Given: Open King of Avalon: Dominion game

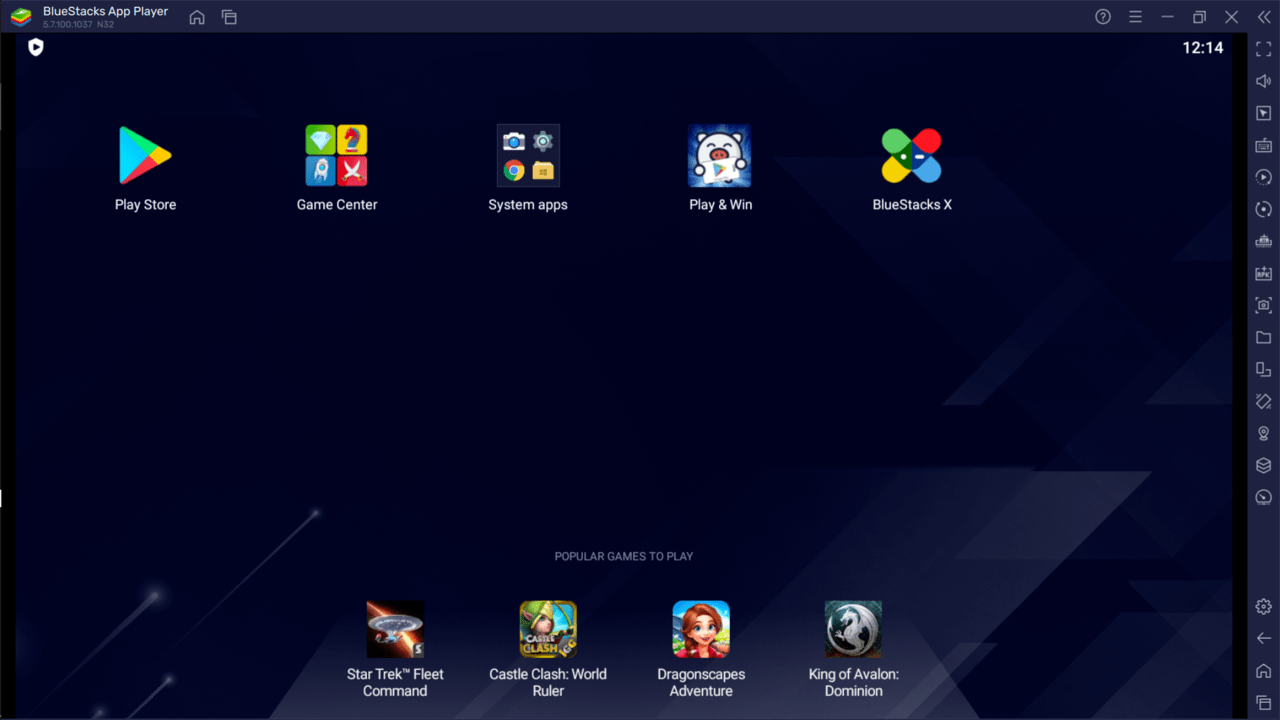Looking at the screenshot, I should [853, 629].
